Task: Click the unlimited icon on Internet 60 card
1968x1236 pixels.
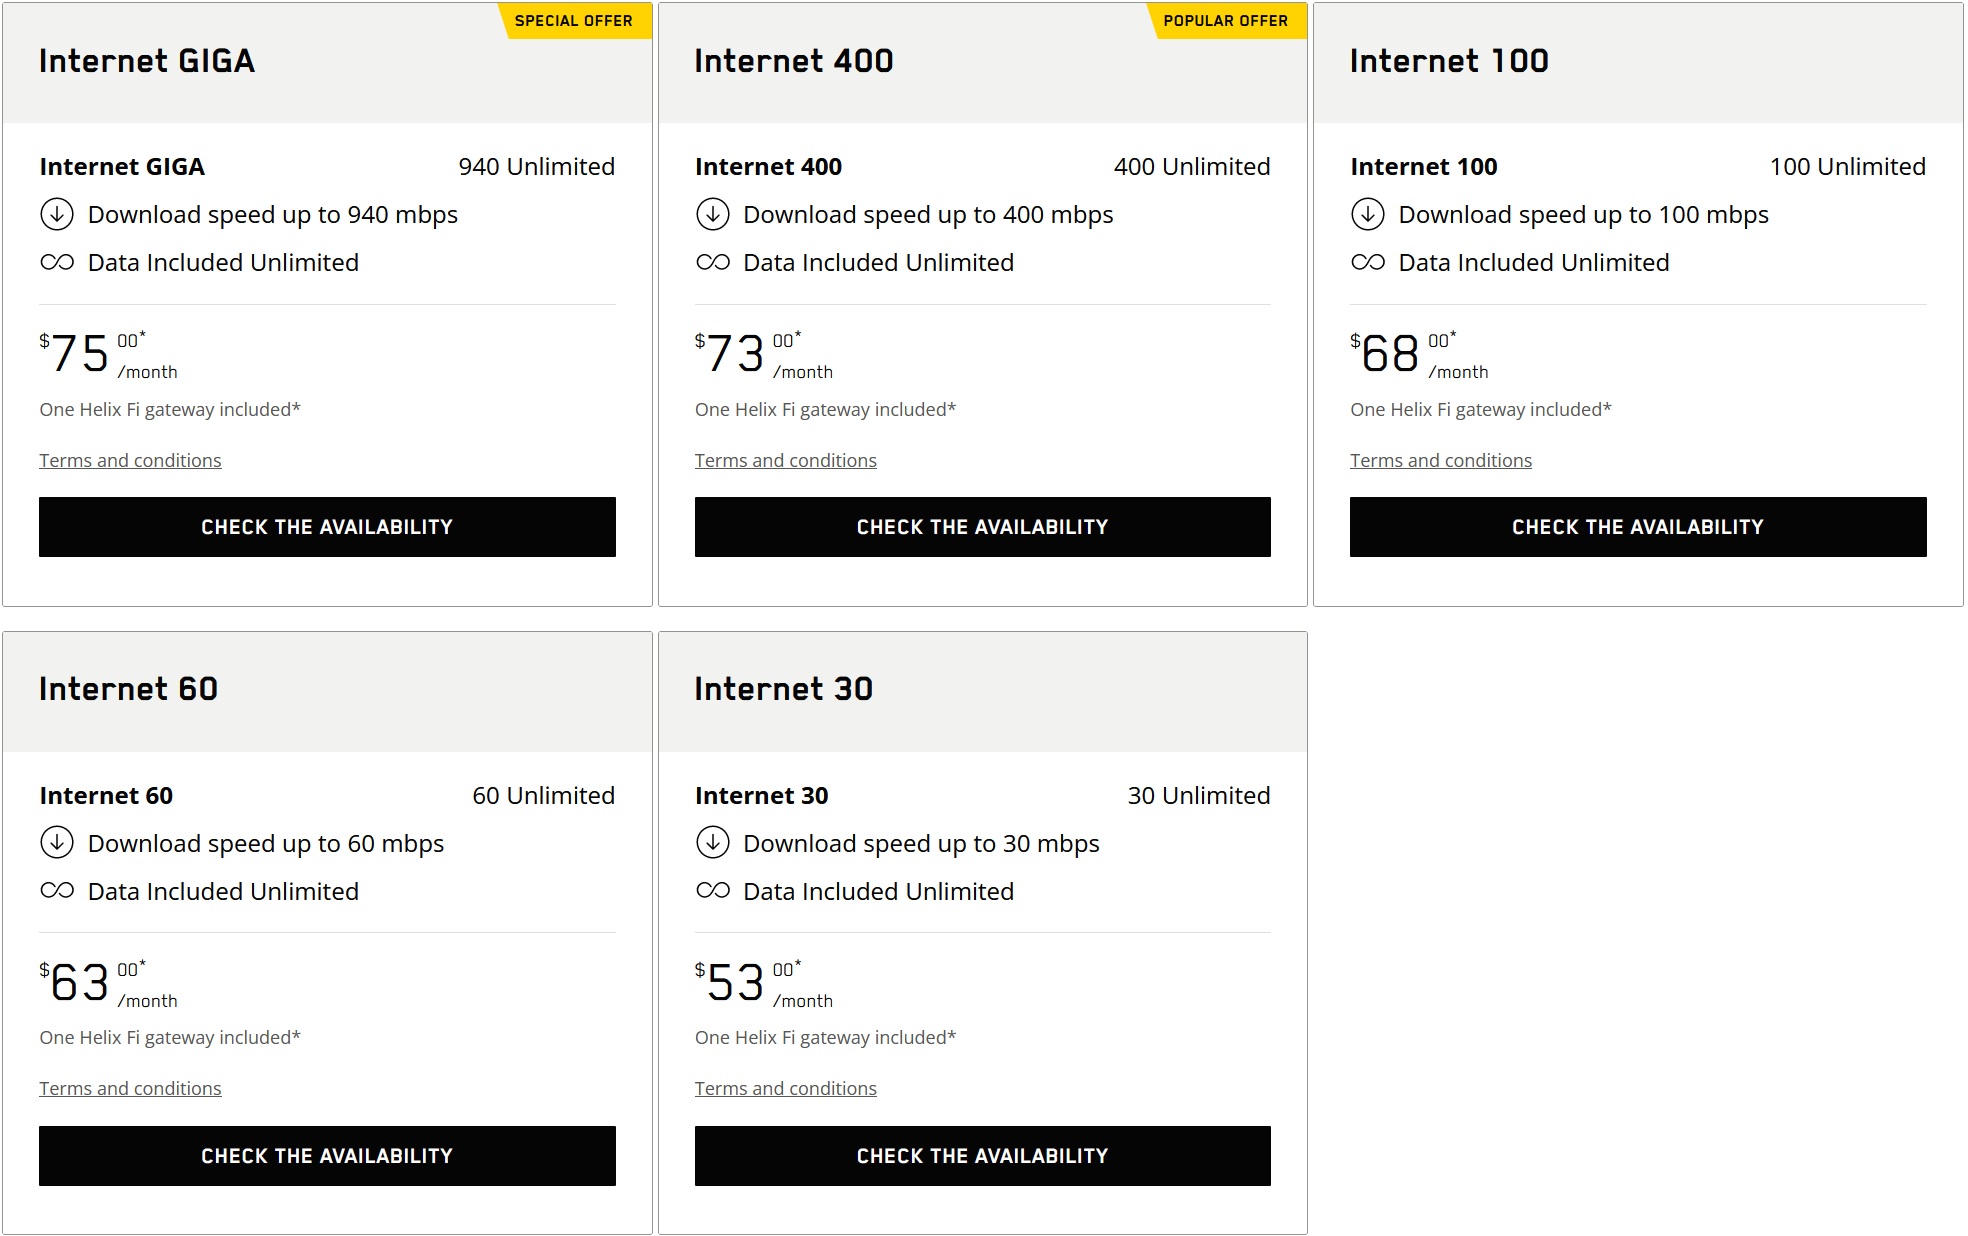Action: [x=57, y=891]
